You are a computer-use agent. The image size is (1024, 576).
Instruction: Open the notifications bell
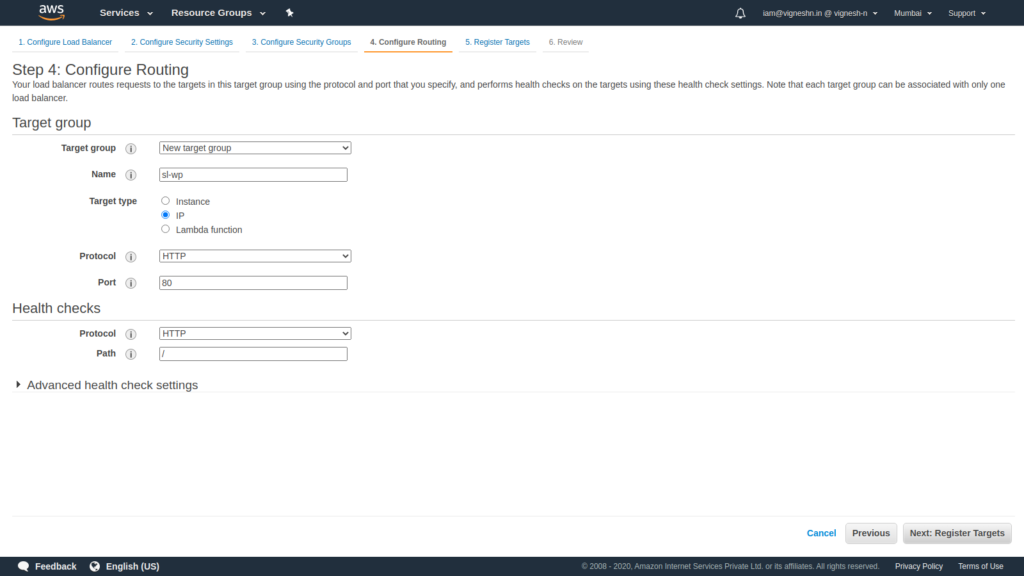pos(740,13)
